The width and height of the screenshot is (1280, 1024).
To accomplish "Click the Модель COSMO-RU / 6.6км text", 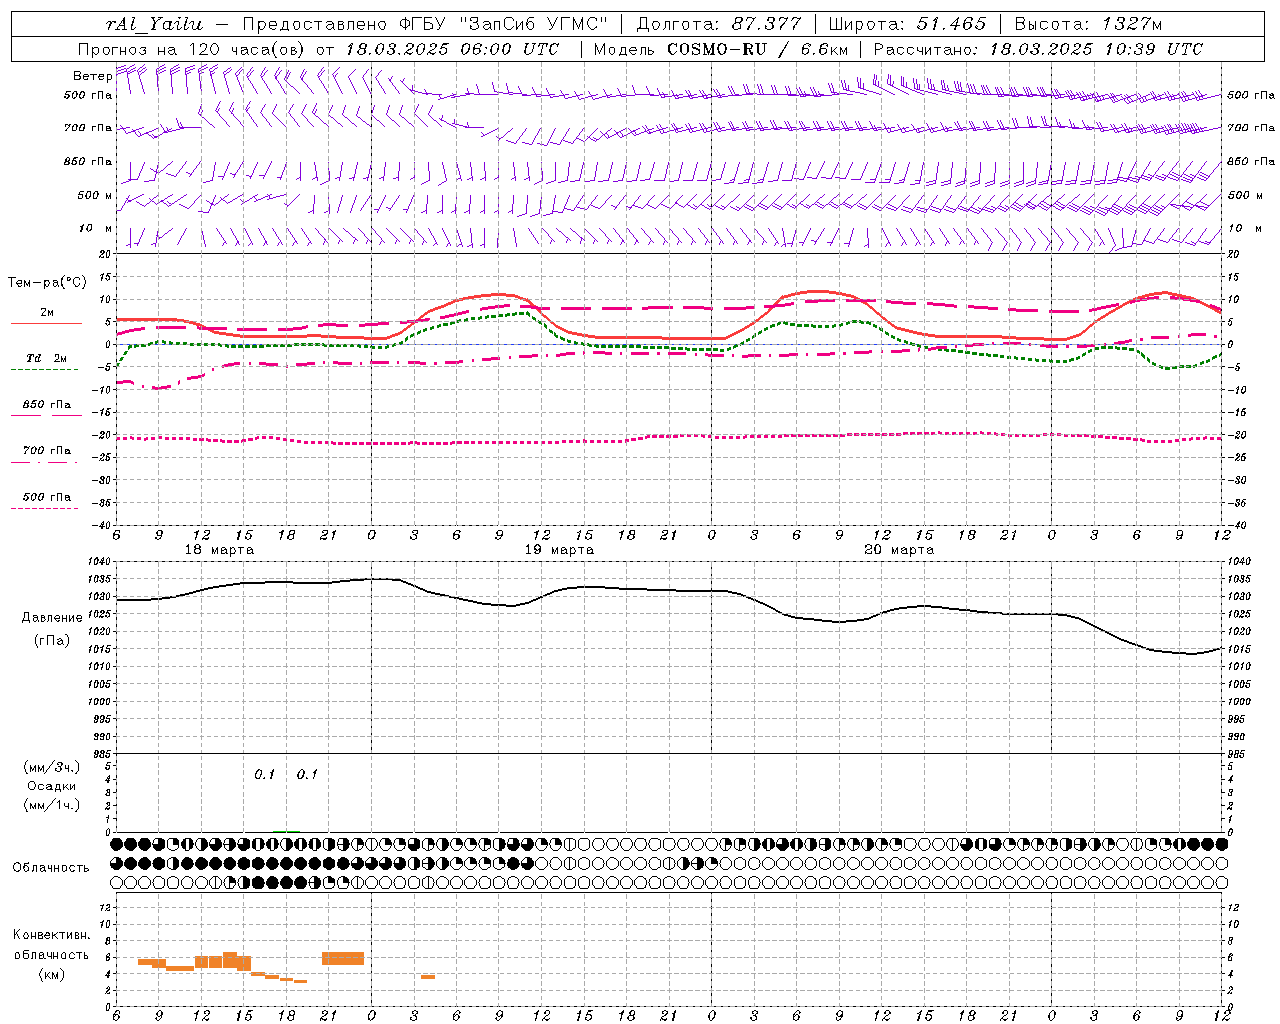I will [721, 49].
